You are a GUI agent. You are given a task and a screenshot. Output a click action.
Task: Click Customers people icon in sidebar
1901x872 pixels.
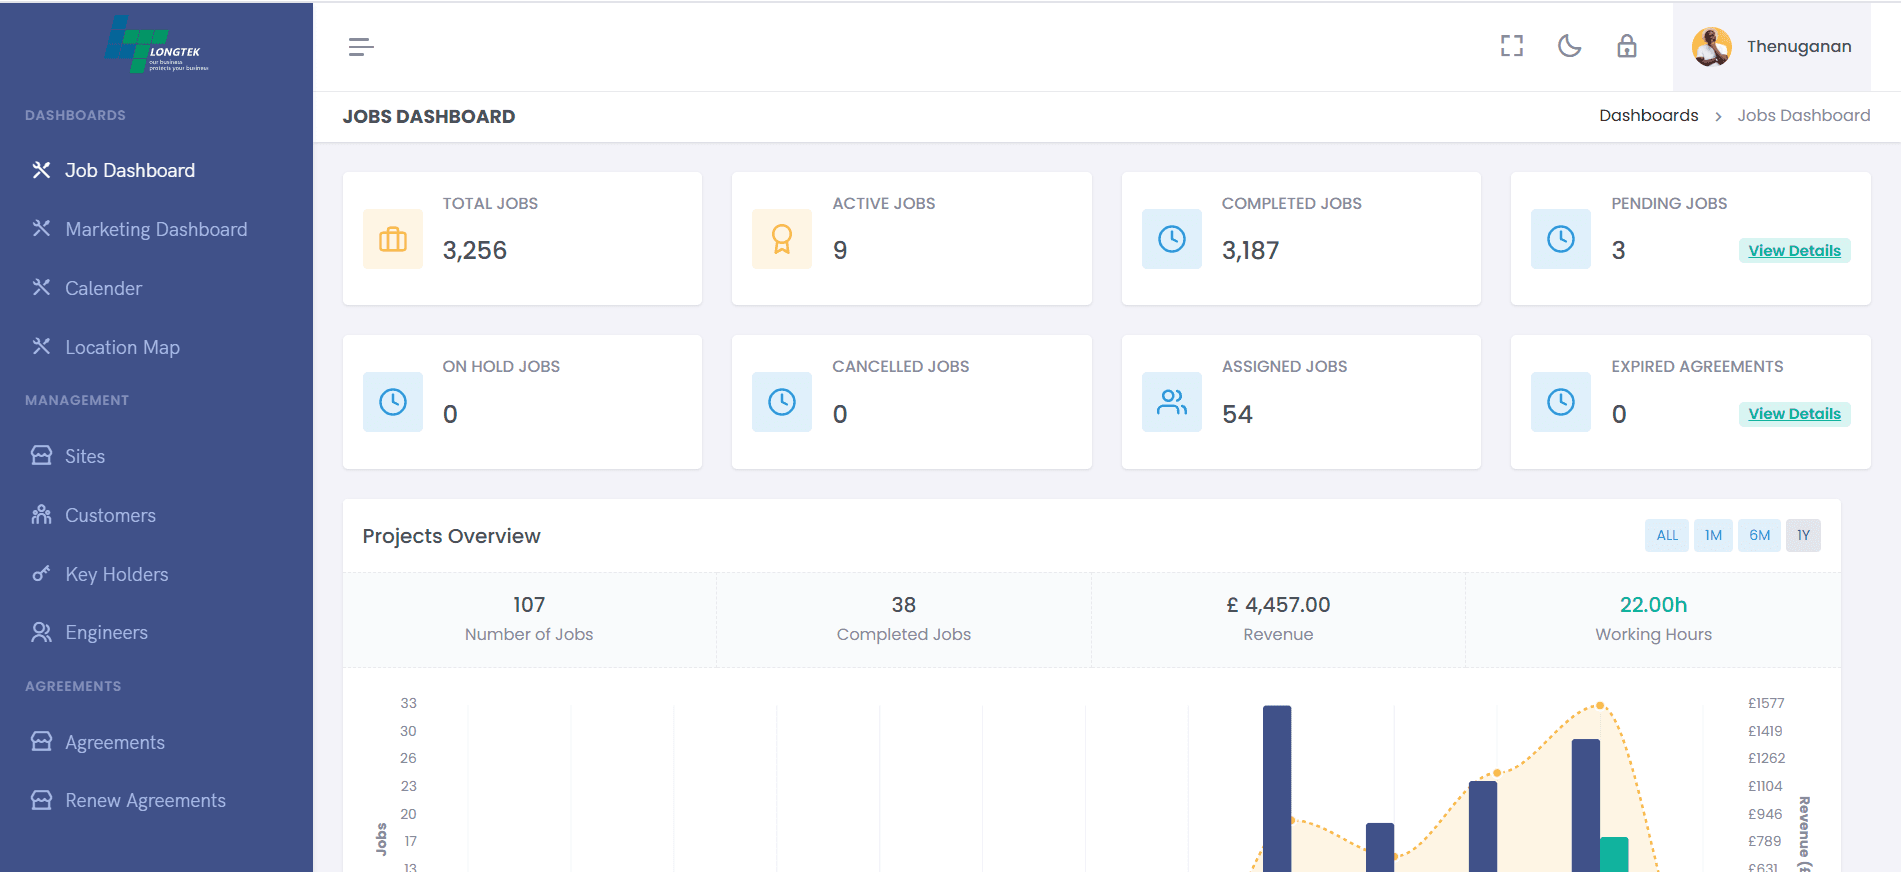(x=41, y=515)
